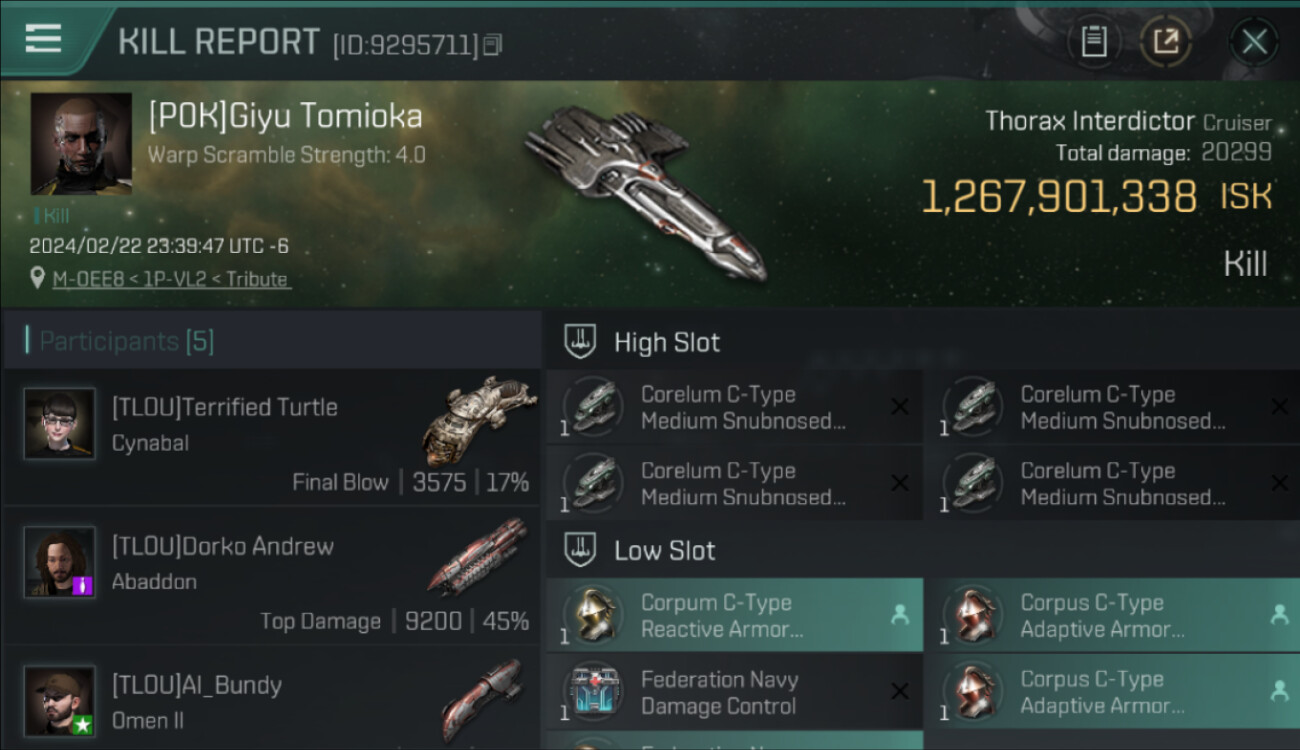Select Federation Navy Damage Control icon

pyautogui.click(x=594, y=692)
